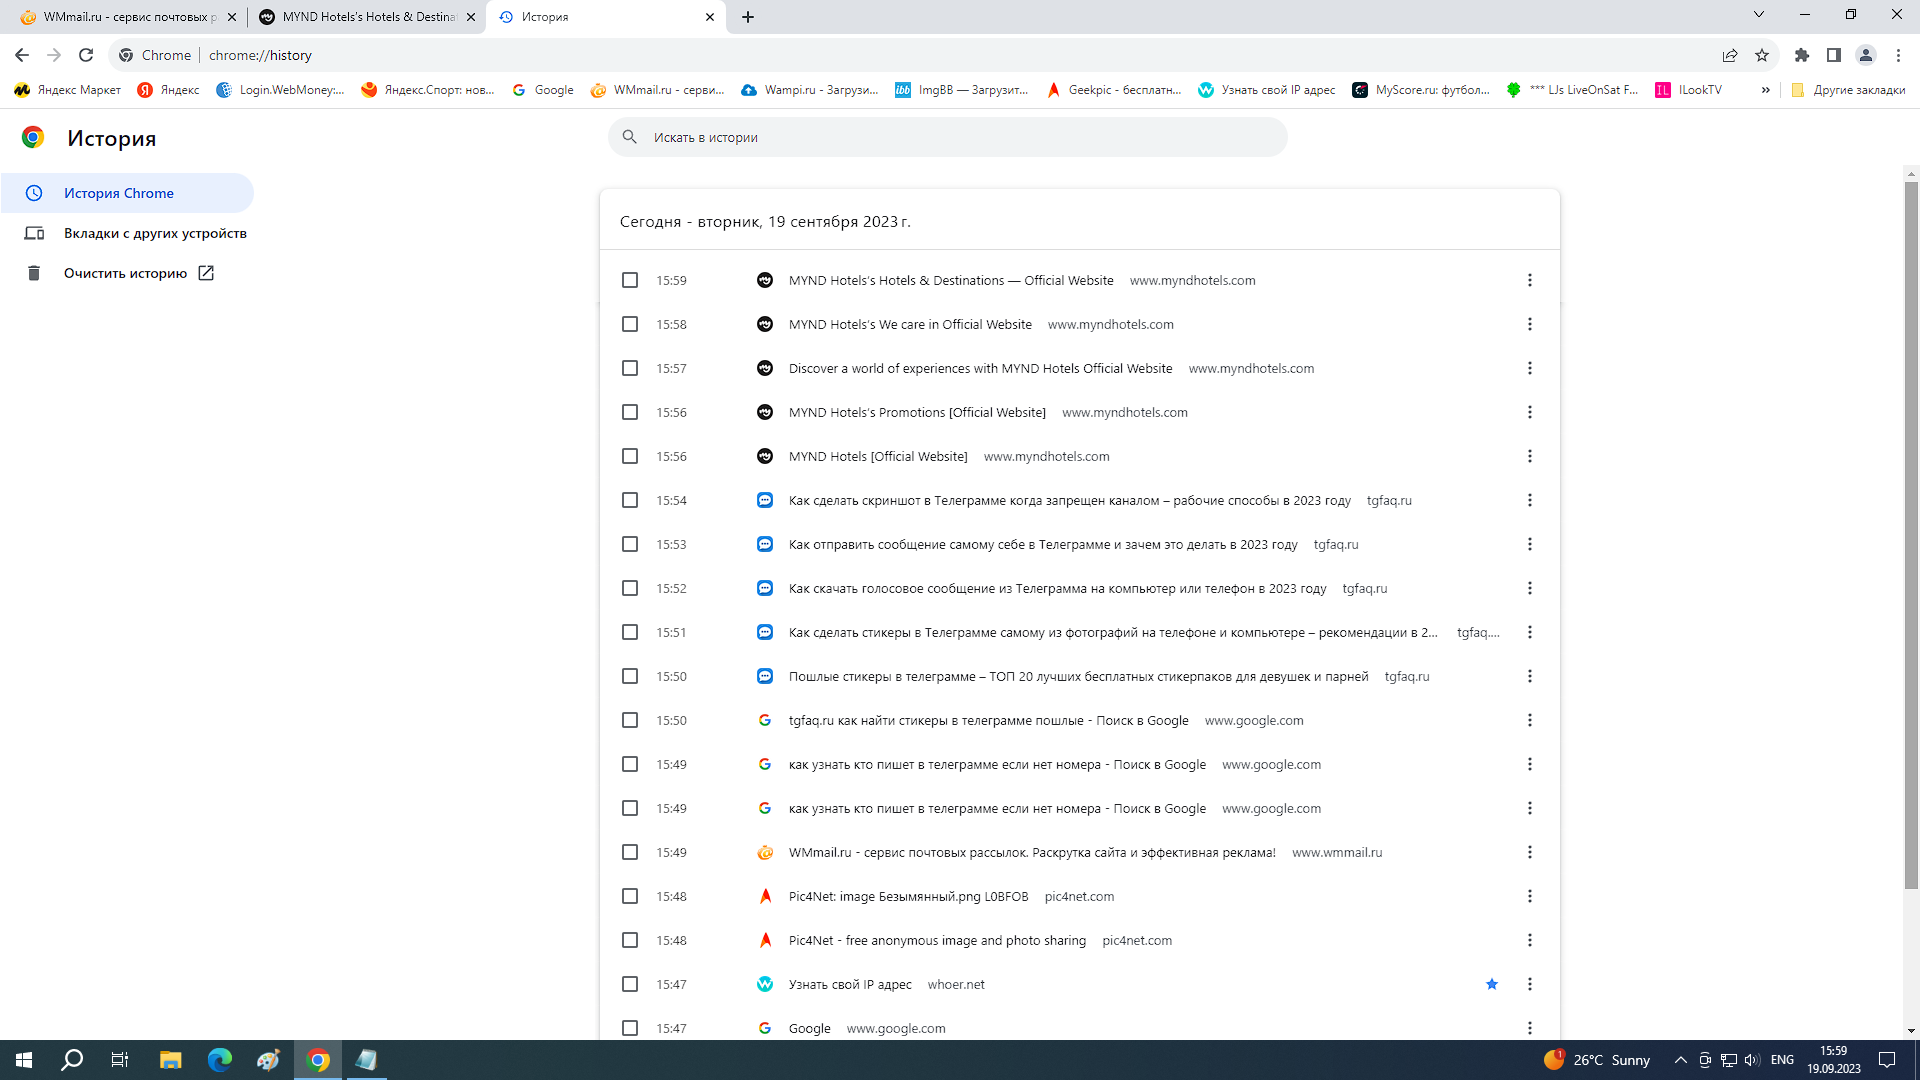
Task: Close the WMmail.ru tab
Action: pyautogui.click(x=232, y=17)
